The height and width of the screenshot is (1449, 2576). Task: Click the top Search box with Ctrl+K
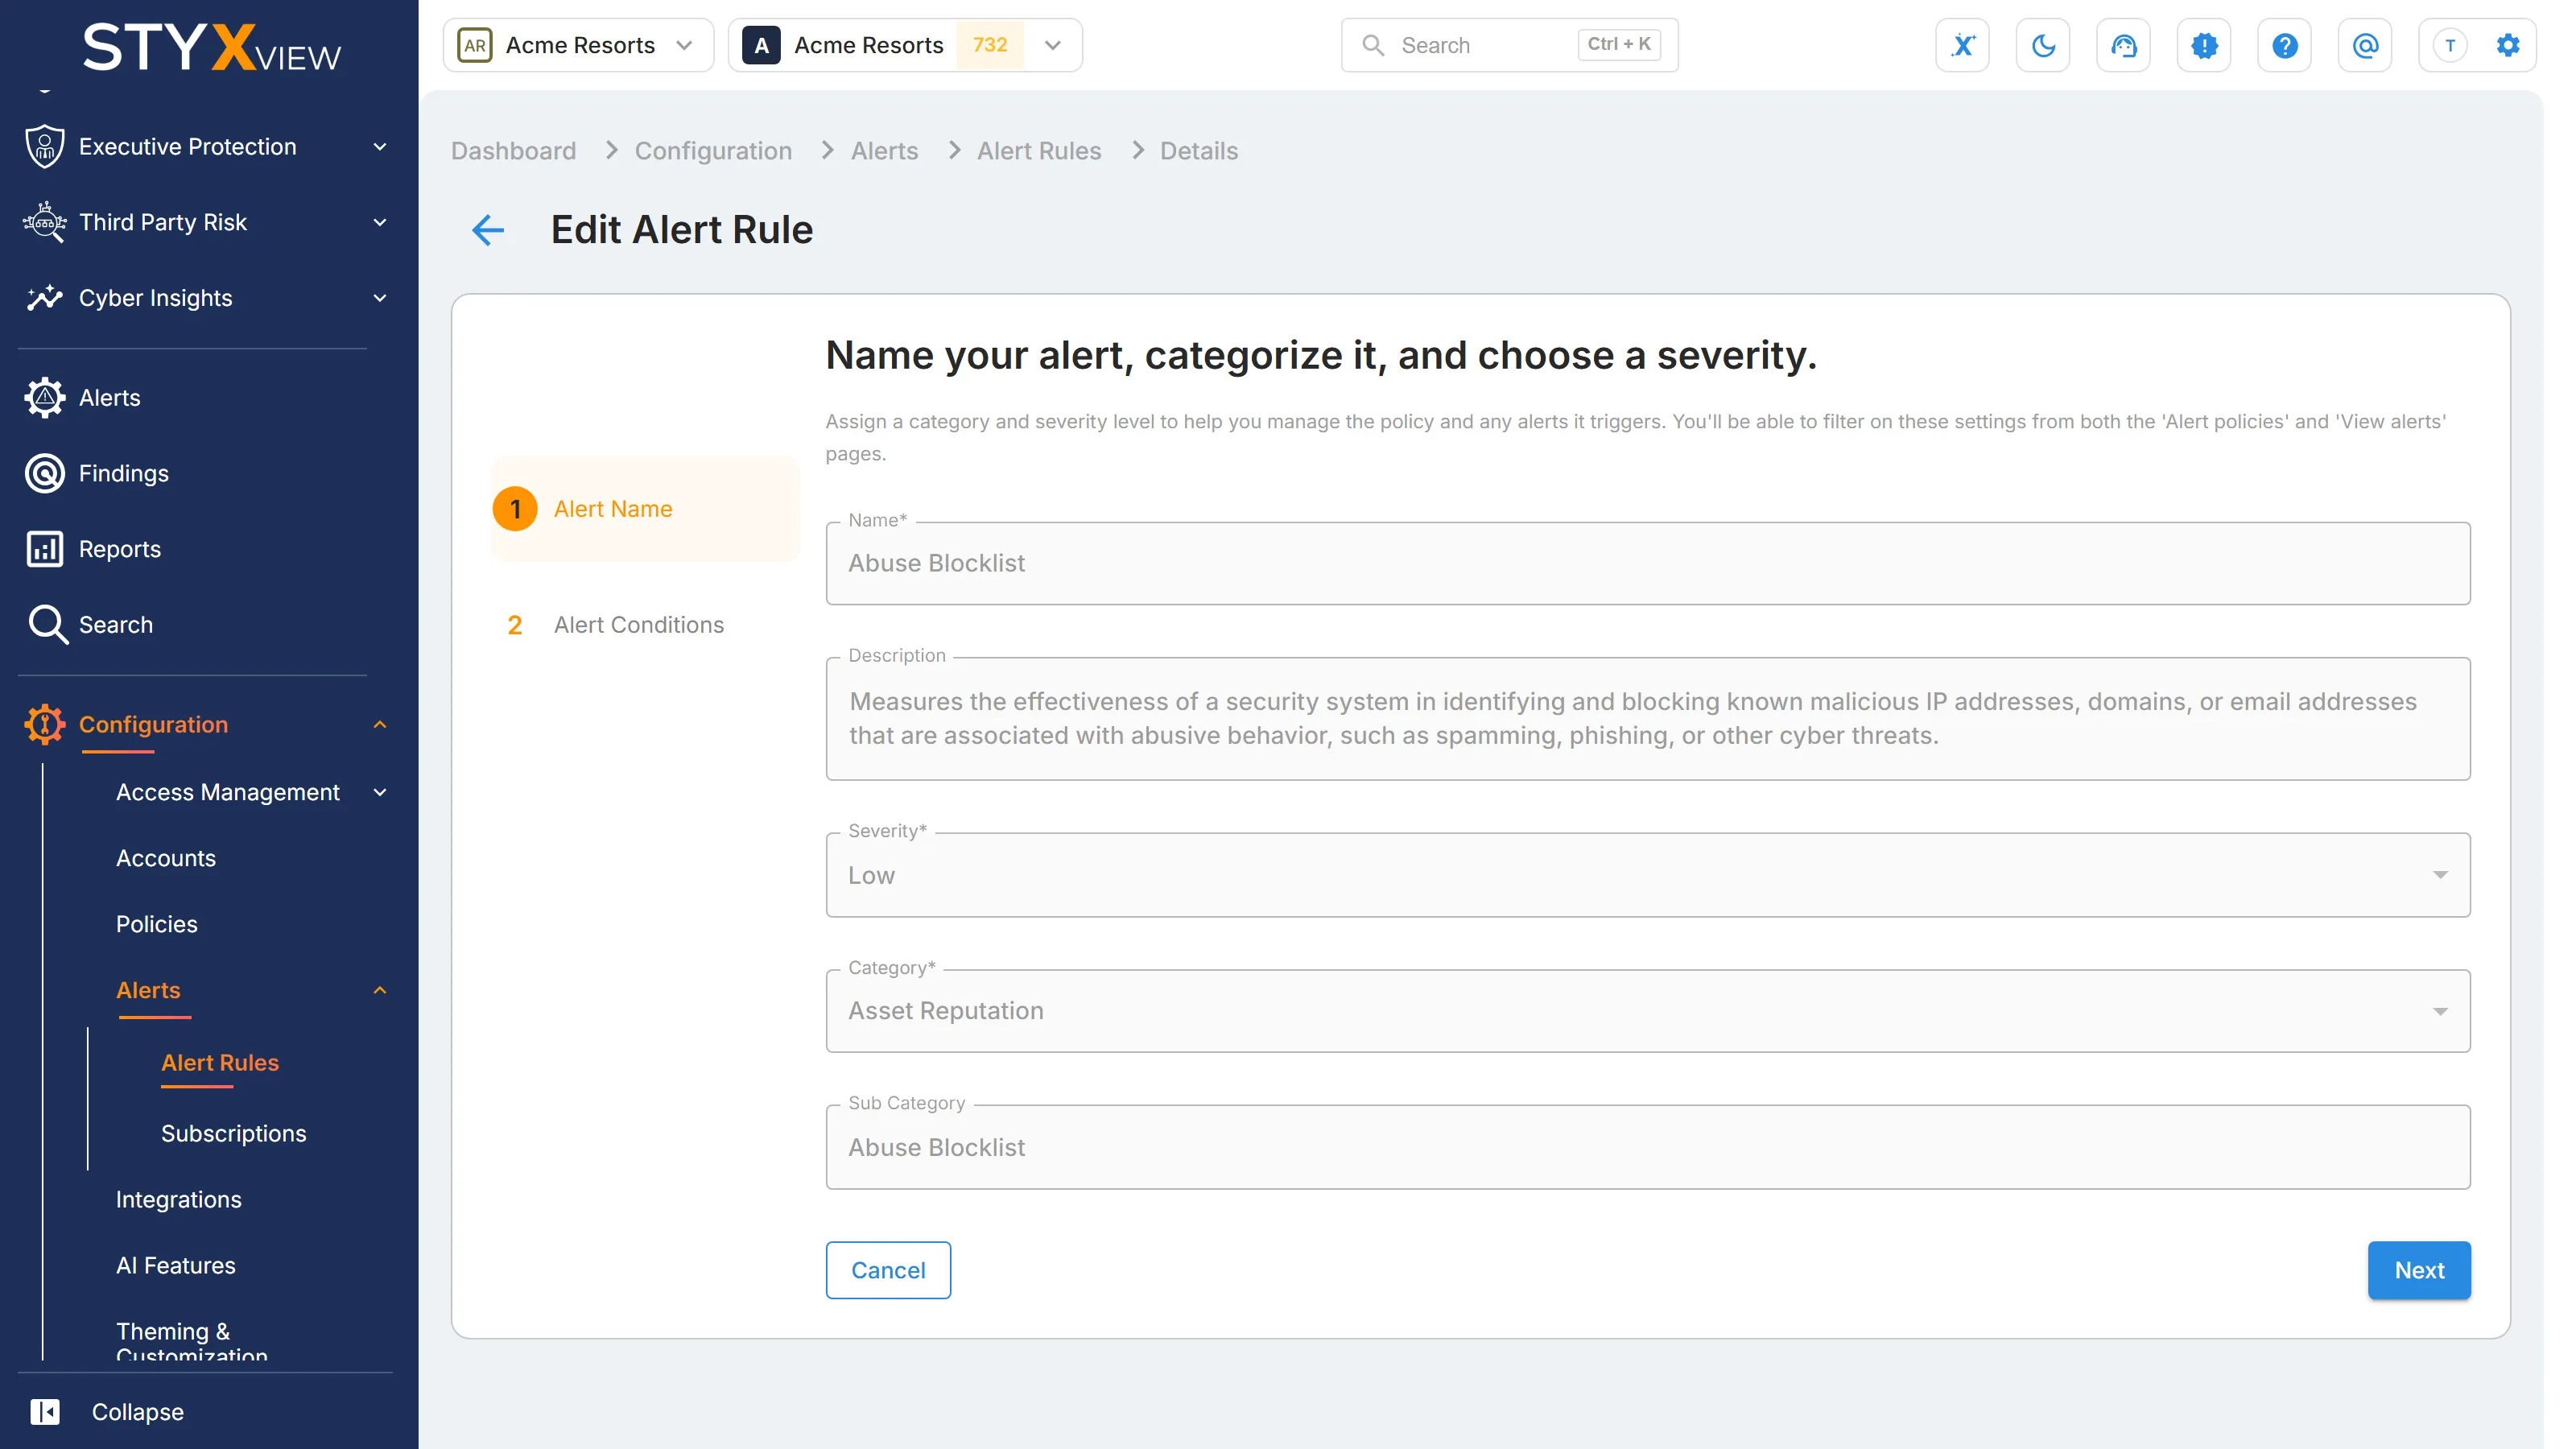pyautogui.click(x=1509, y=45)
